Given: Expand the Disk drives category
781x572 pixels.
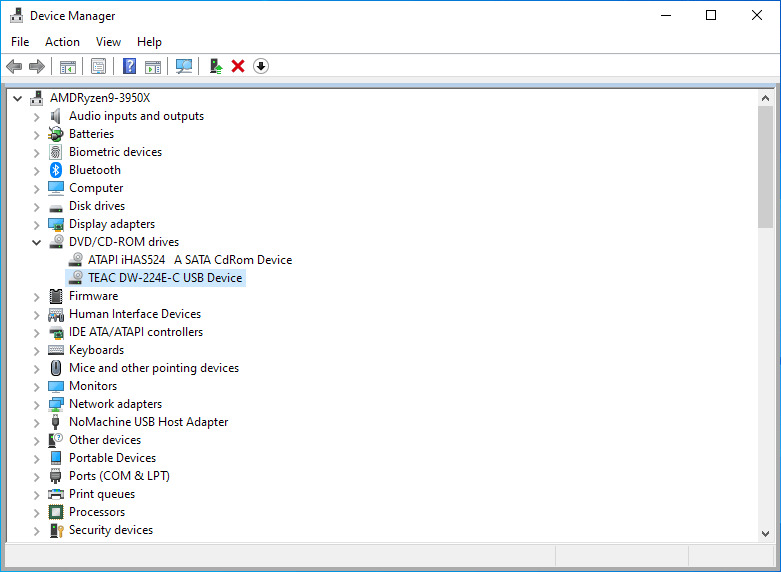Looking at the screenshot, I should pyautogui.click(x=36, y=207).
